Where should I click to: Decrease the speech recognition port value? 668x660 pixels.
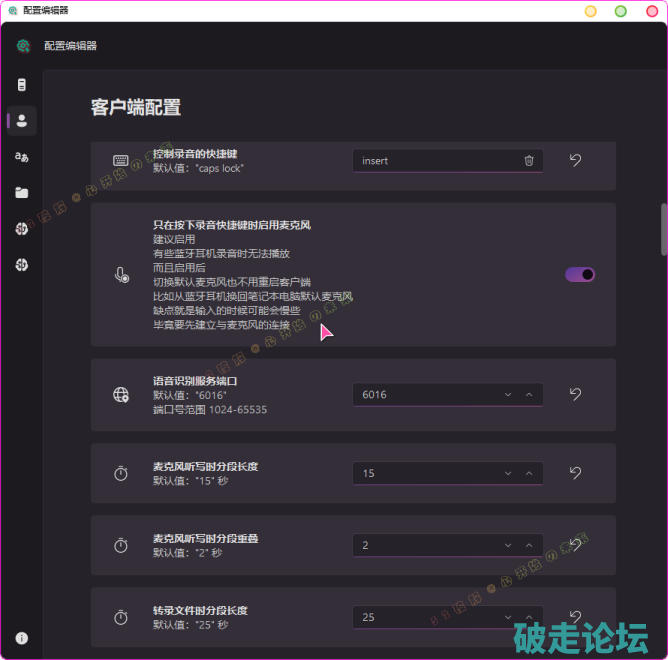point(508,395)
